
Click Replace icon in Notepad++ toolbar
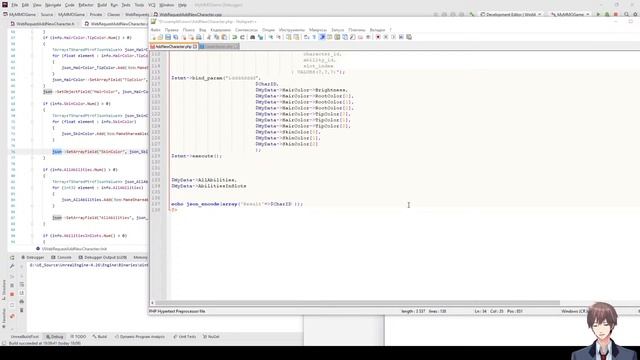pos(260,37)
